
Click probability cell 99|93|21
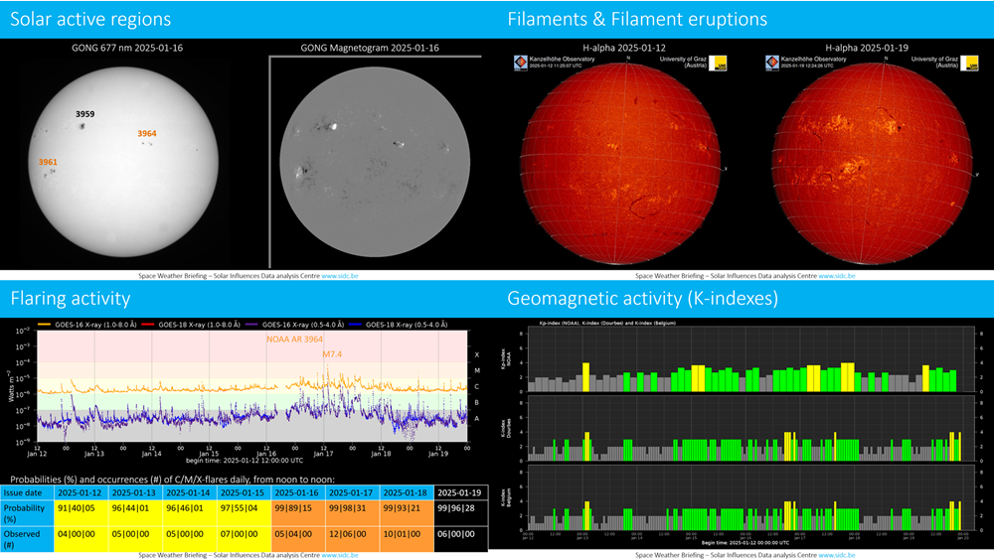[x=407, y=513]
